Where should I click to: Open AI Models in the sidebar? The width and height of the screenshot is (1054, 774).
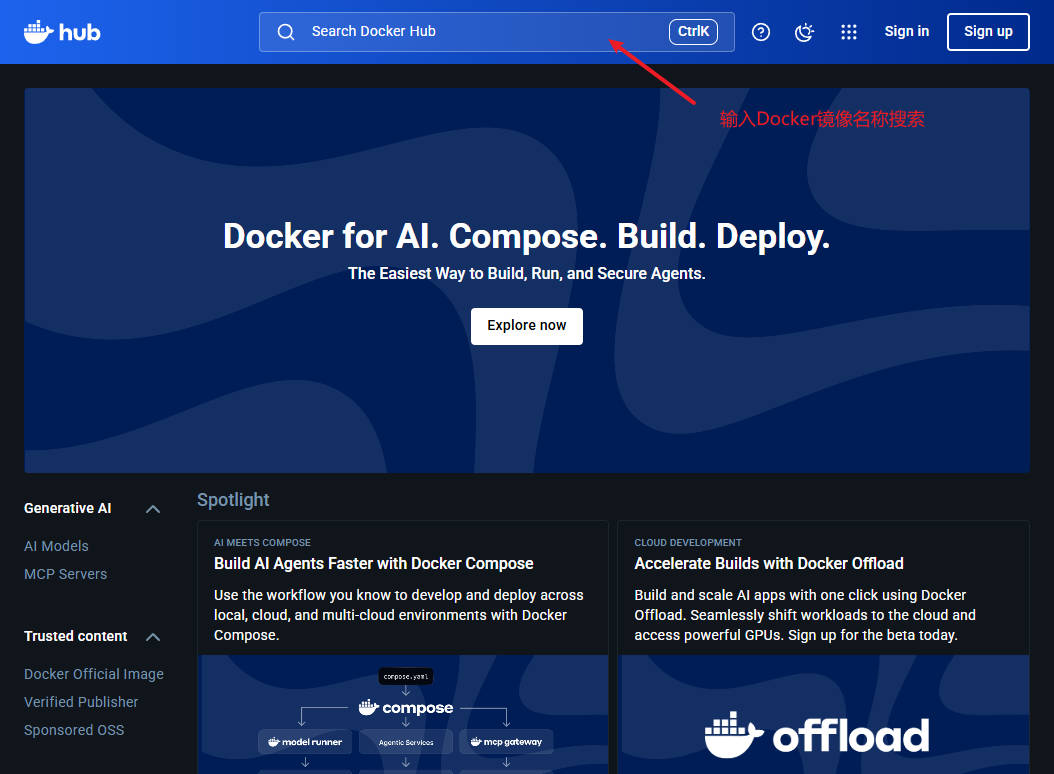56,546
